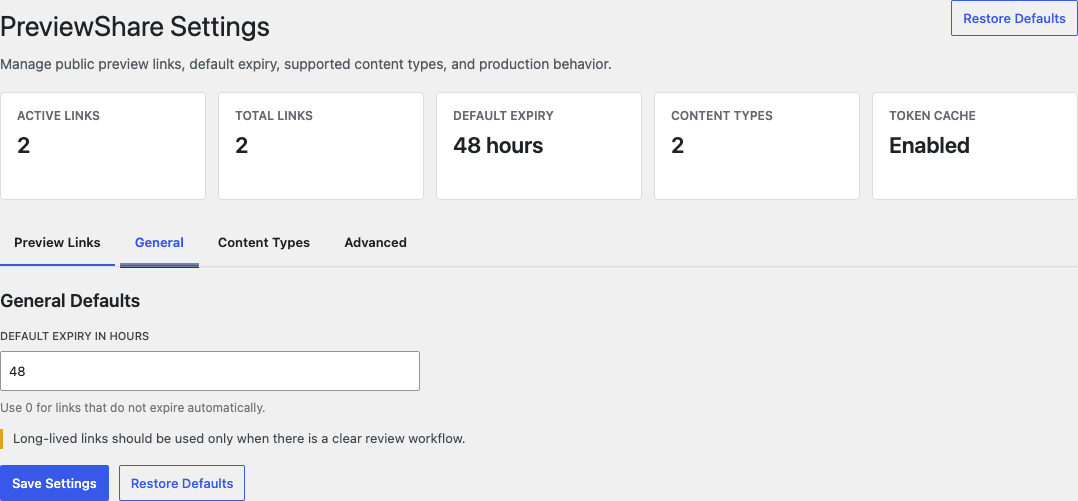Click the Content Types count card
Viewport: 1078px width, 501px height.
[x=757, y=146]
